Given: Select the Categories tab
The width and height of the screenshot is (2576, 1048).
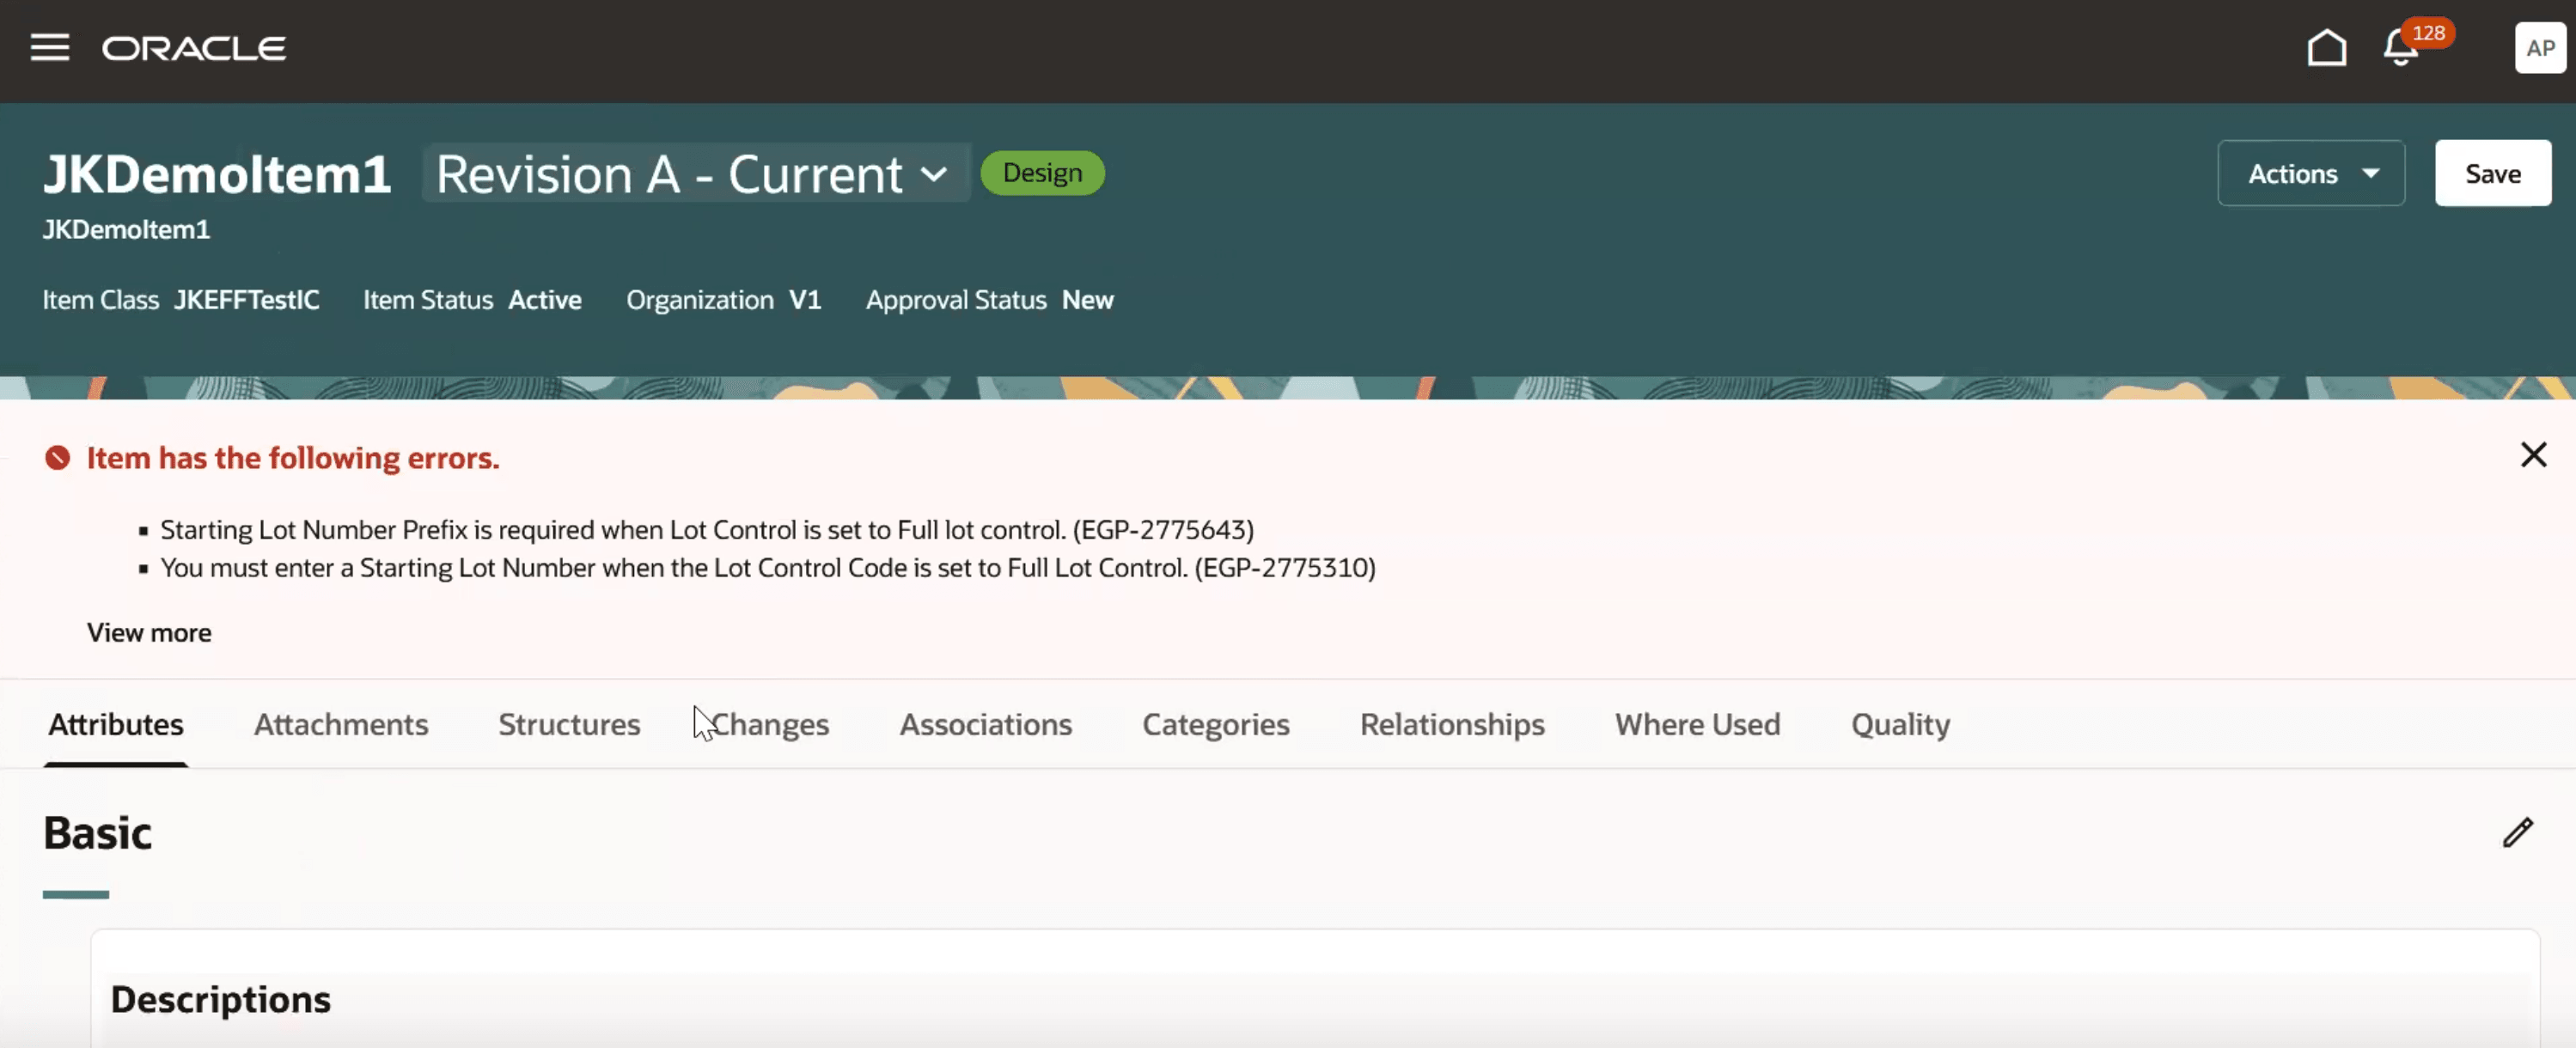Looking at the screenshot, I should point(1215,724).
